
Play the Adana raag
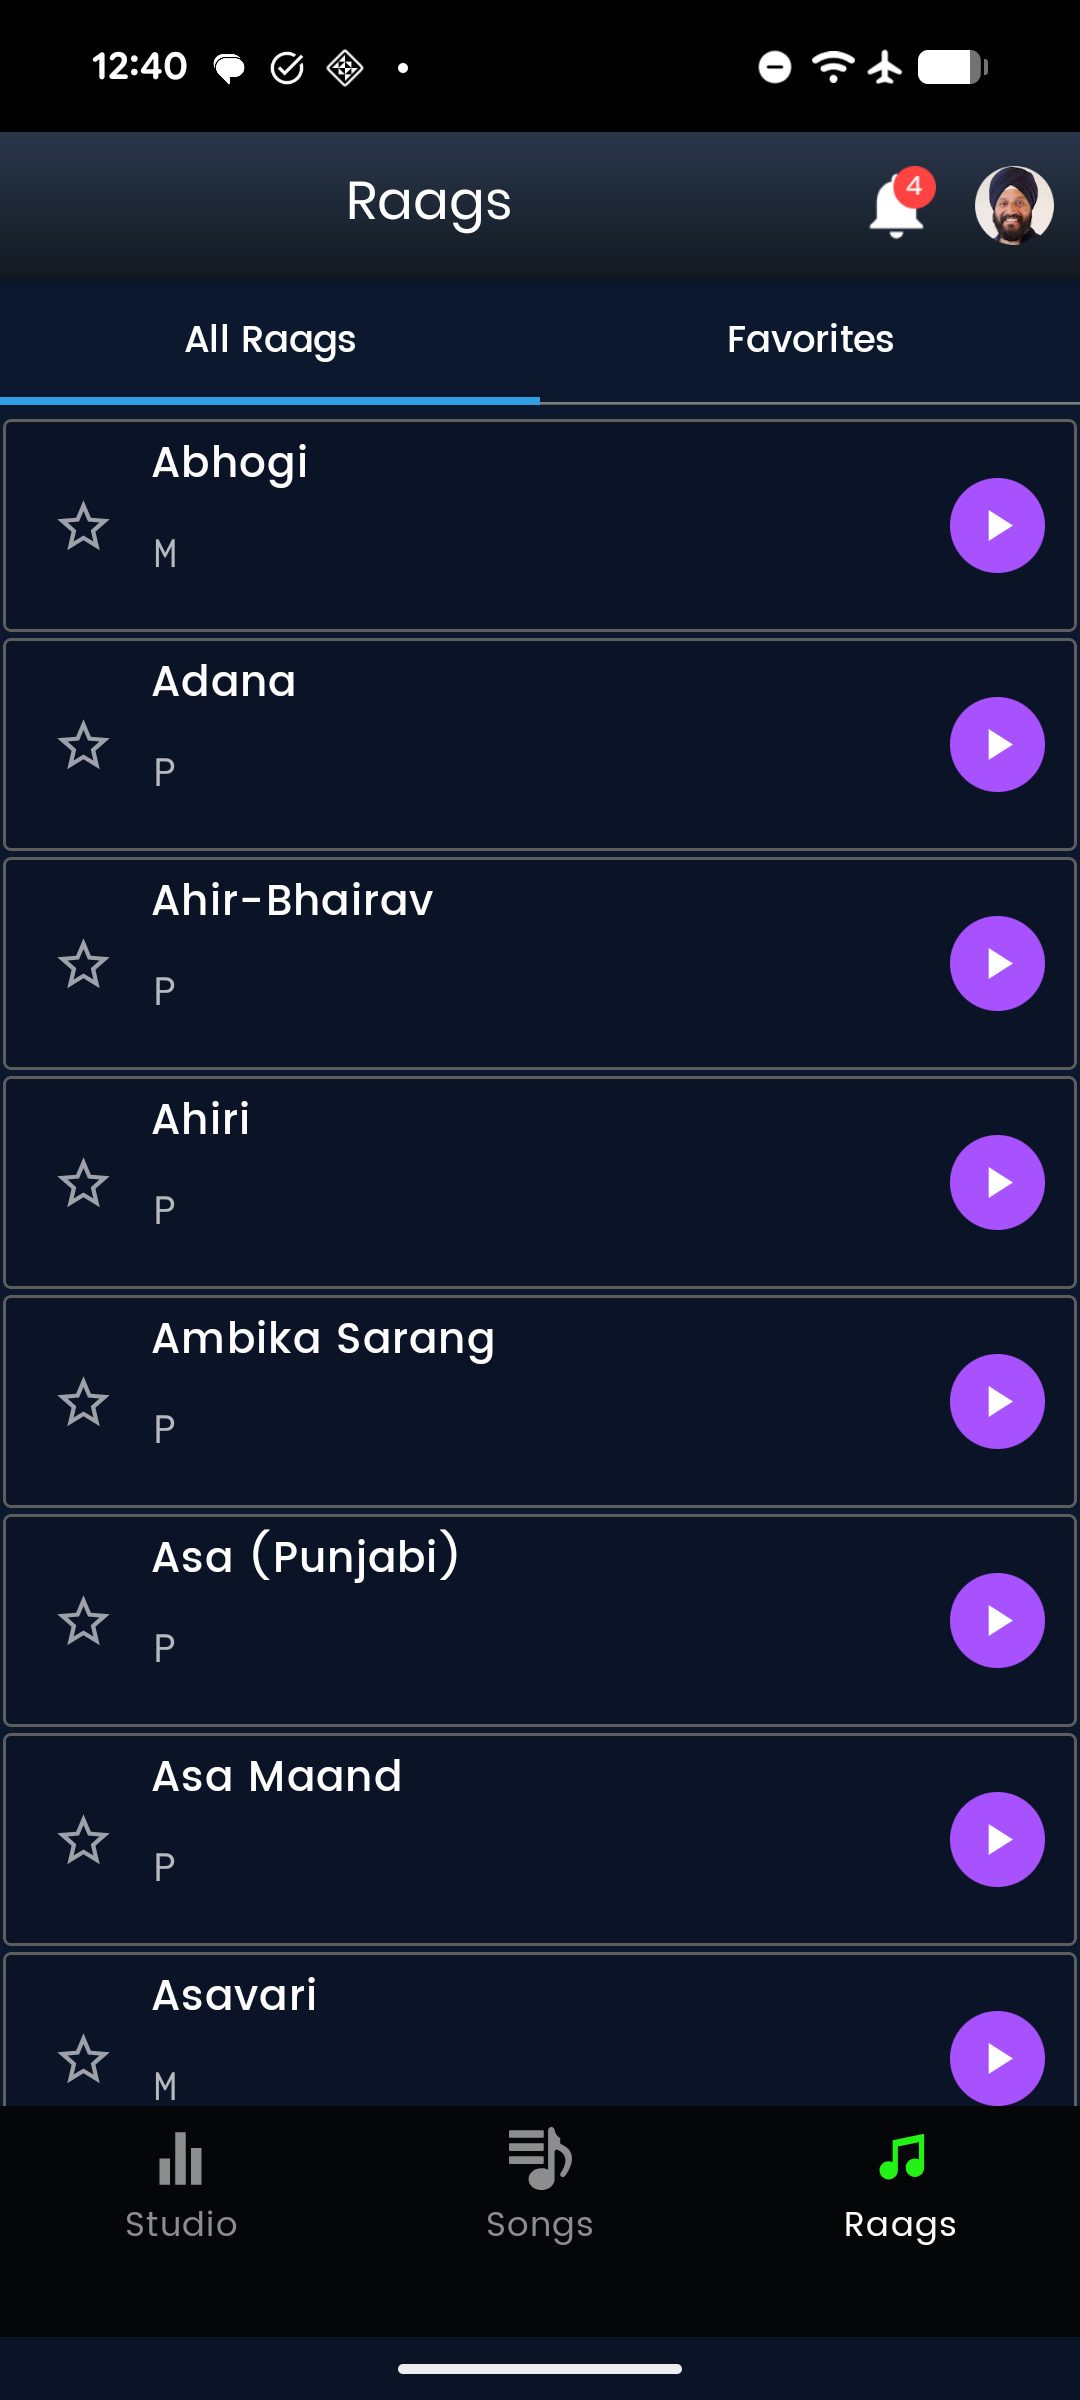997,745
